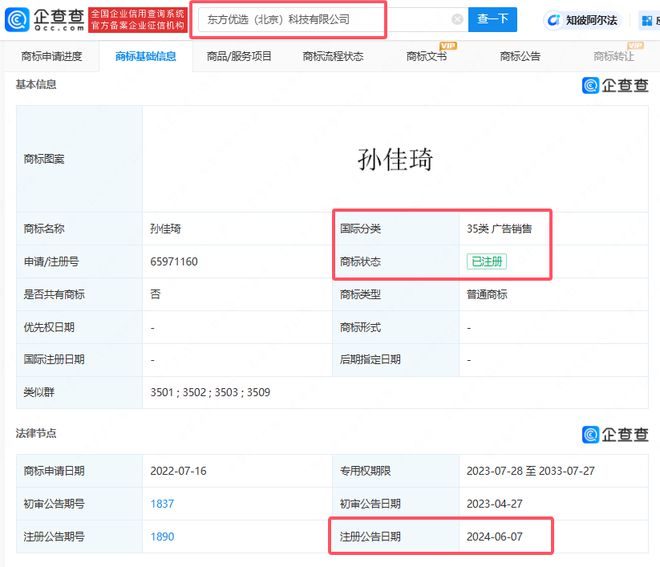Open registration announcement issue 1890 link
Viewport: 660px width, 567px height.
click(x=162, y=537)
